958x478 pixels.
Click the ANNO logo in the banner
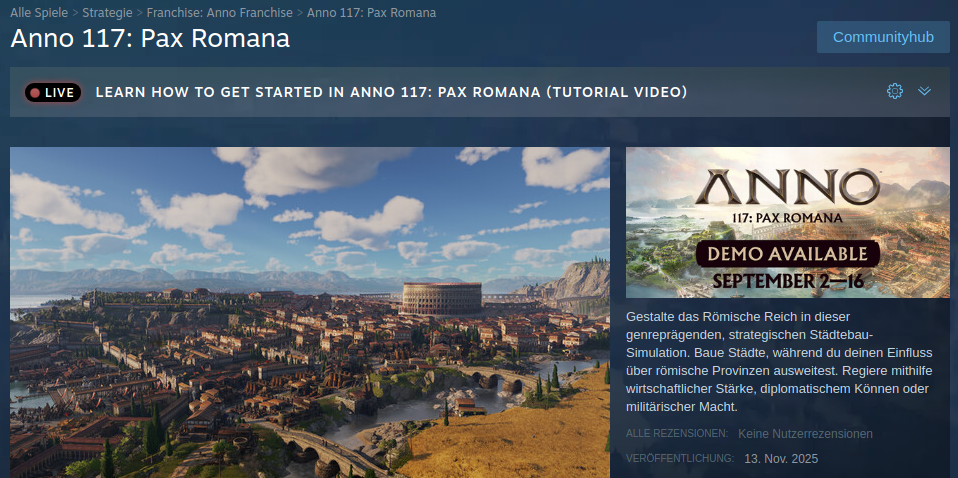click(788, 188)
